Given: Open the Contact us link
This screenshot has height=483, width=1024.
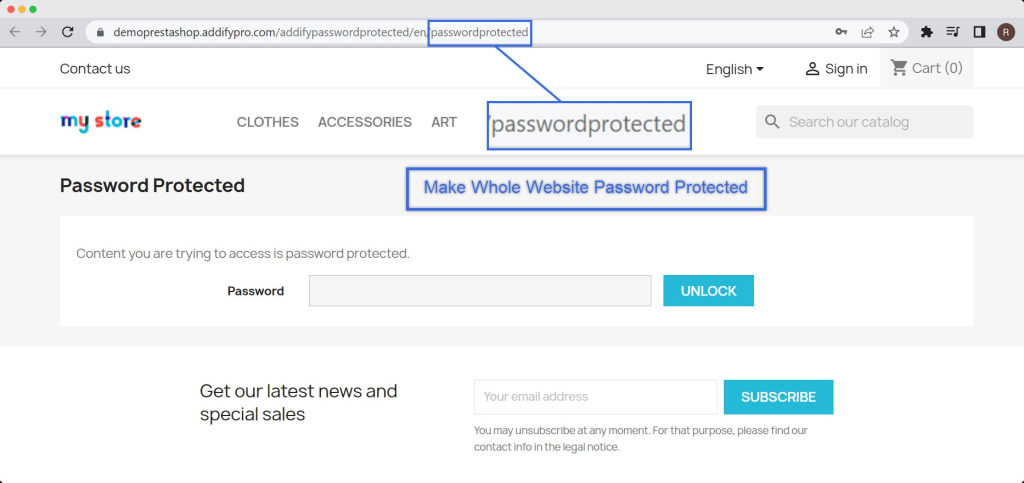Looking at the screenshot, I should pos(95,69).
